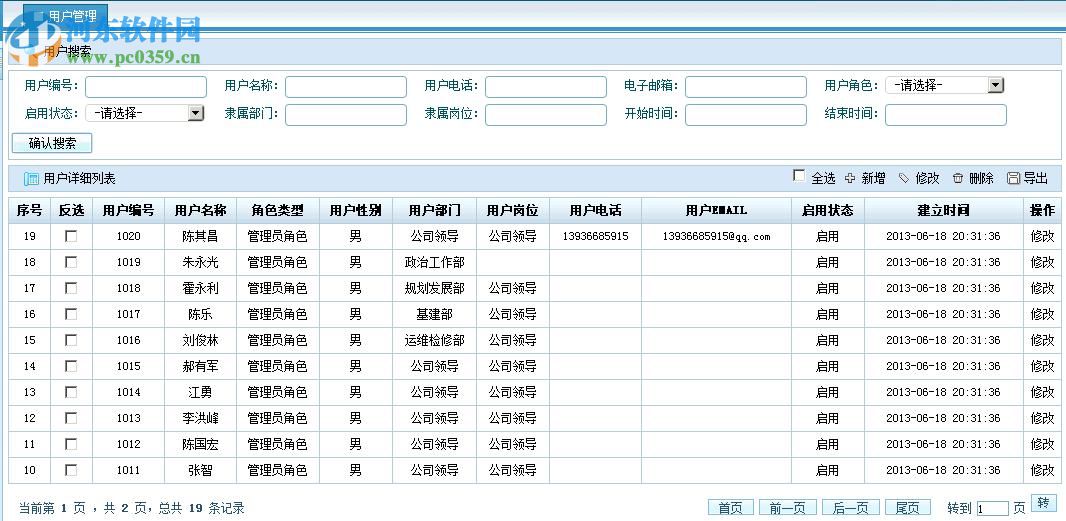This screenshot has height=521, width=1066.
Task: Click the 用户详细列表 table icon
Action: pos(31,179)
